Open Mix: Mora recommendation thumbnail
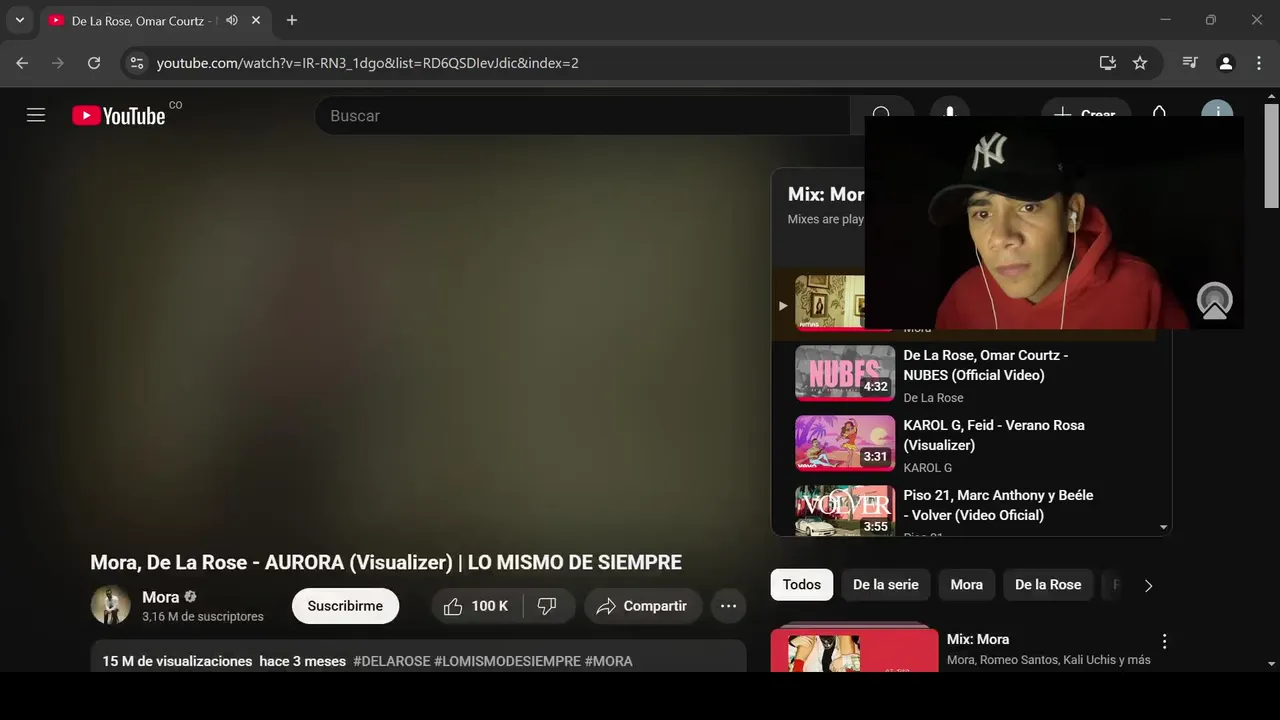1280x720 pixels. tap(855, 650)
